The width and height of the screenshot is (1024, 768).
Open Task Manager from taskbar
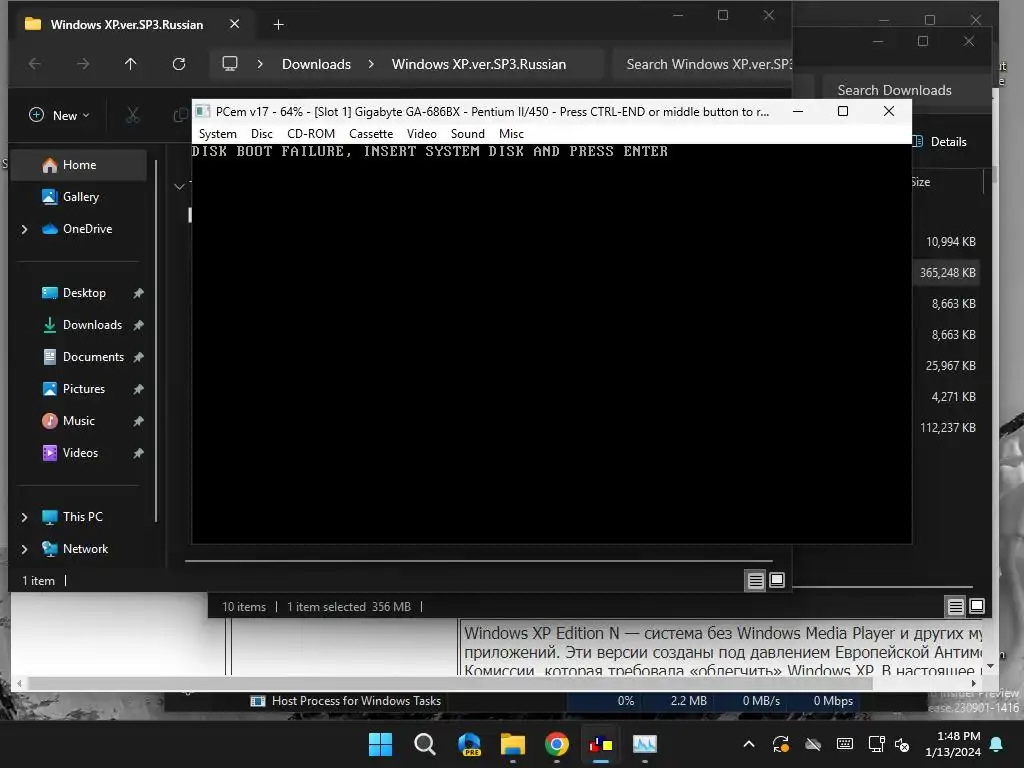click(645, 744)
